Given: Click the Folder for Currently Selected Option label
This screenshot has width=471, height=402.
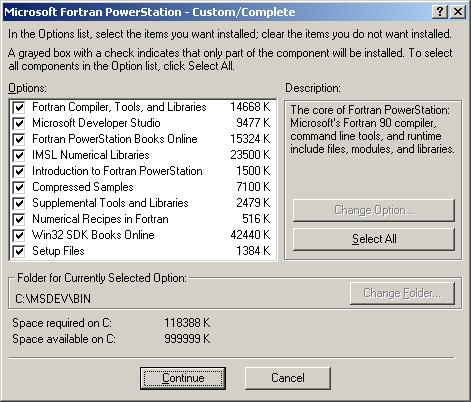Looking at the screenshot, I should pyautogui.click(x=102, y=278).
